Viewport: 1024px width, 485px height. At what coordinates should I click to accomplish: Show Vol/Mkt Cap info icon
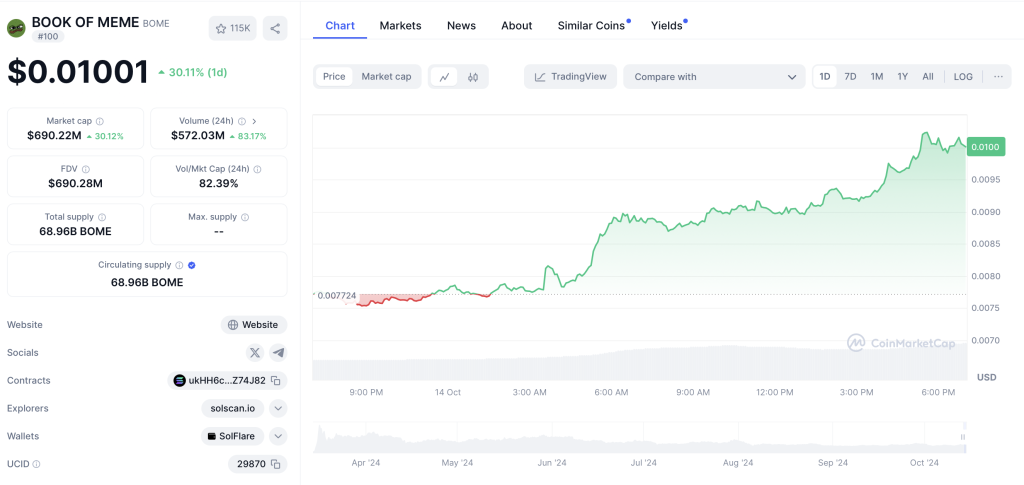click(257, 169)
